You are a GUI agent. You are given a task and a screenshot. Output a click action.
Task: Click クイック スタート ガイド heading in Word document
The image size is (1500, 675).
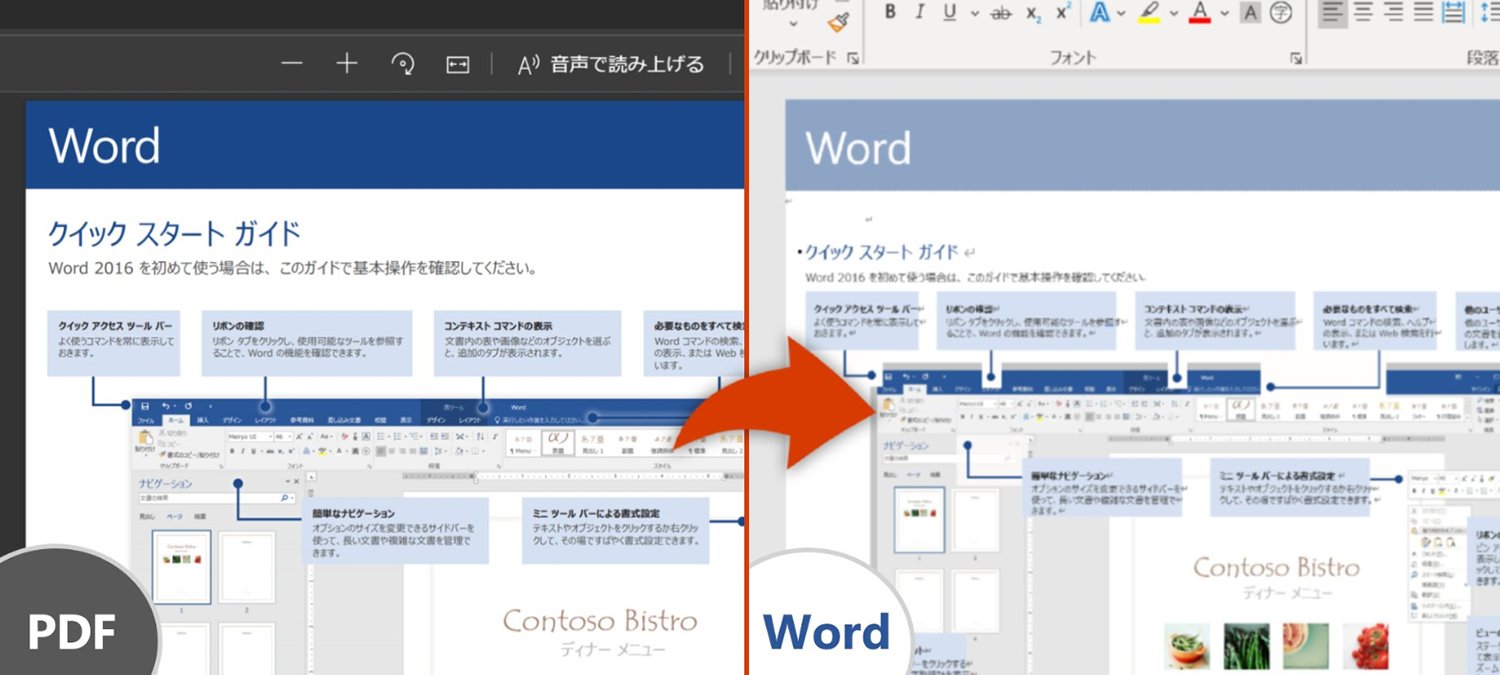881,252
